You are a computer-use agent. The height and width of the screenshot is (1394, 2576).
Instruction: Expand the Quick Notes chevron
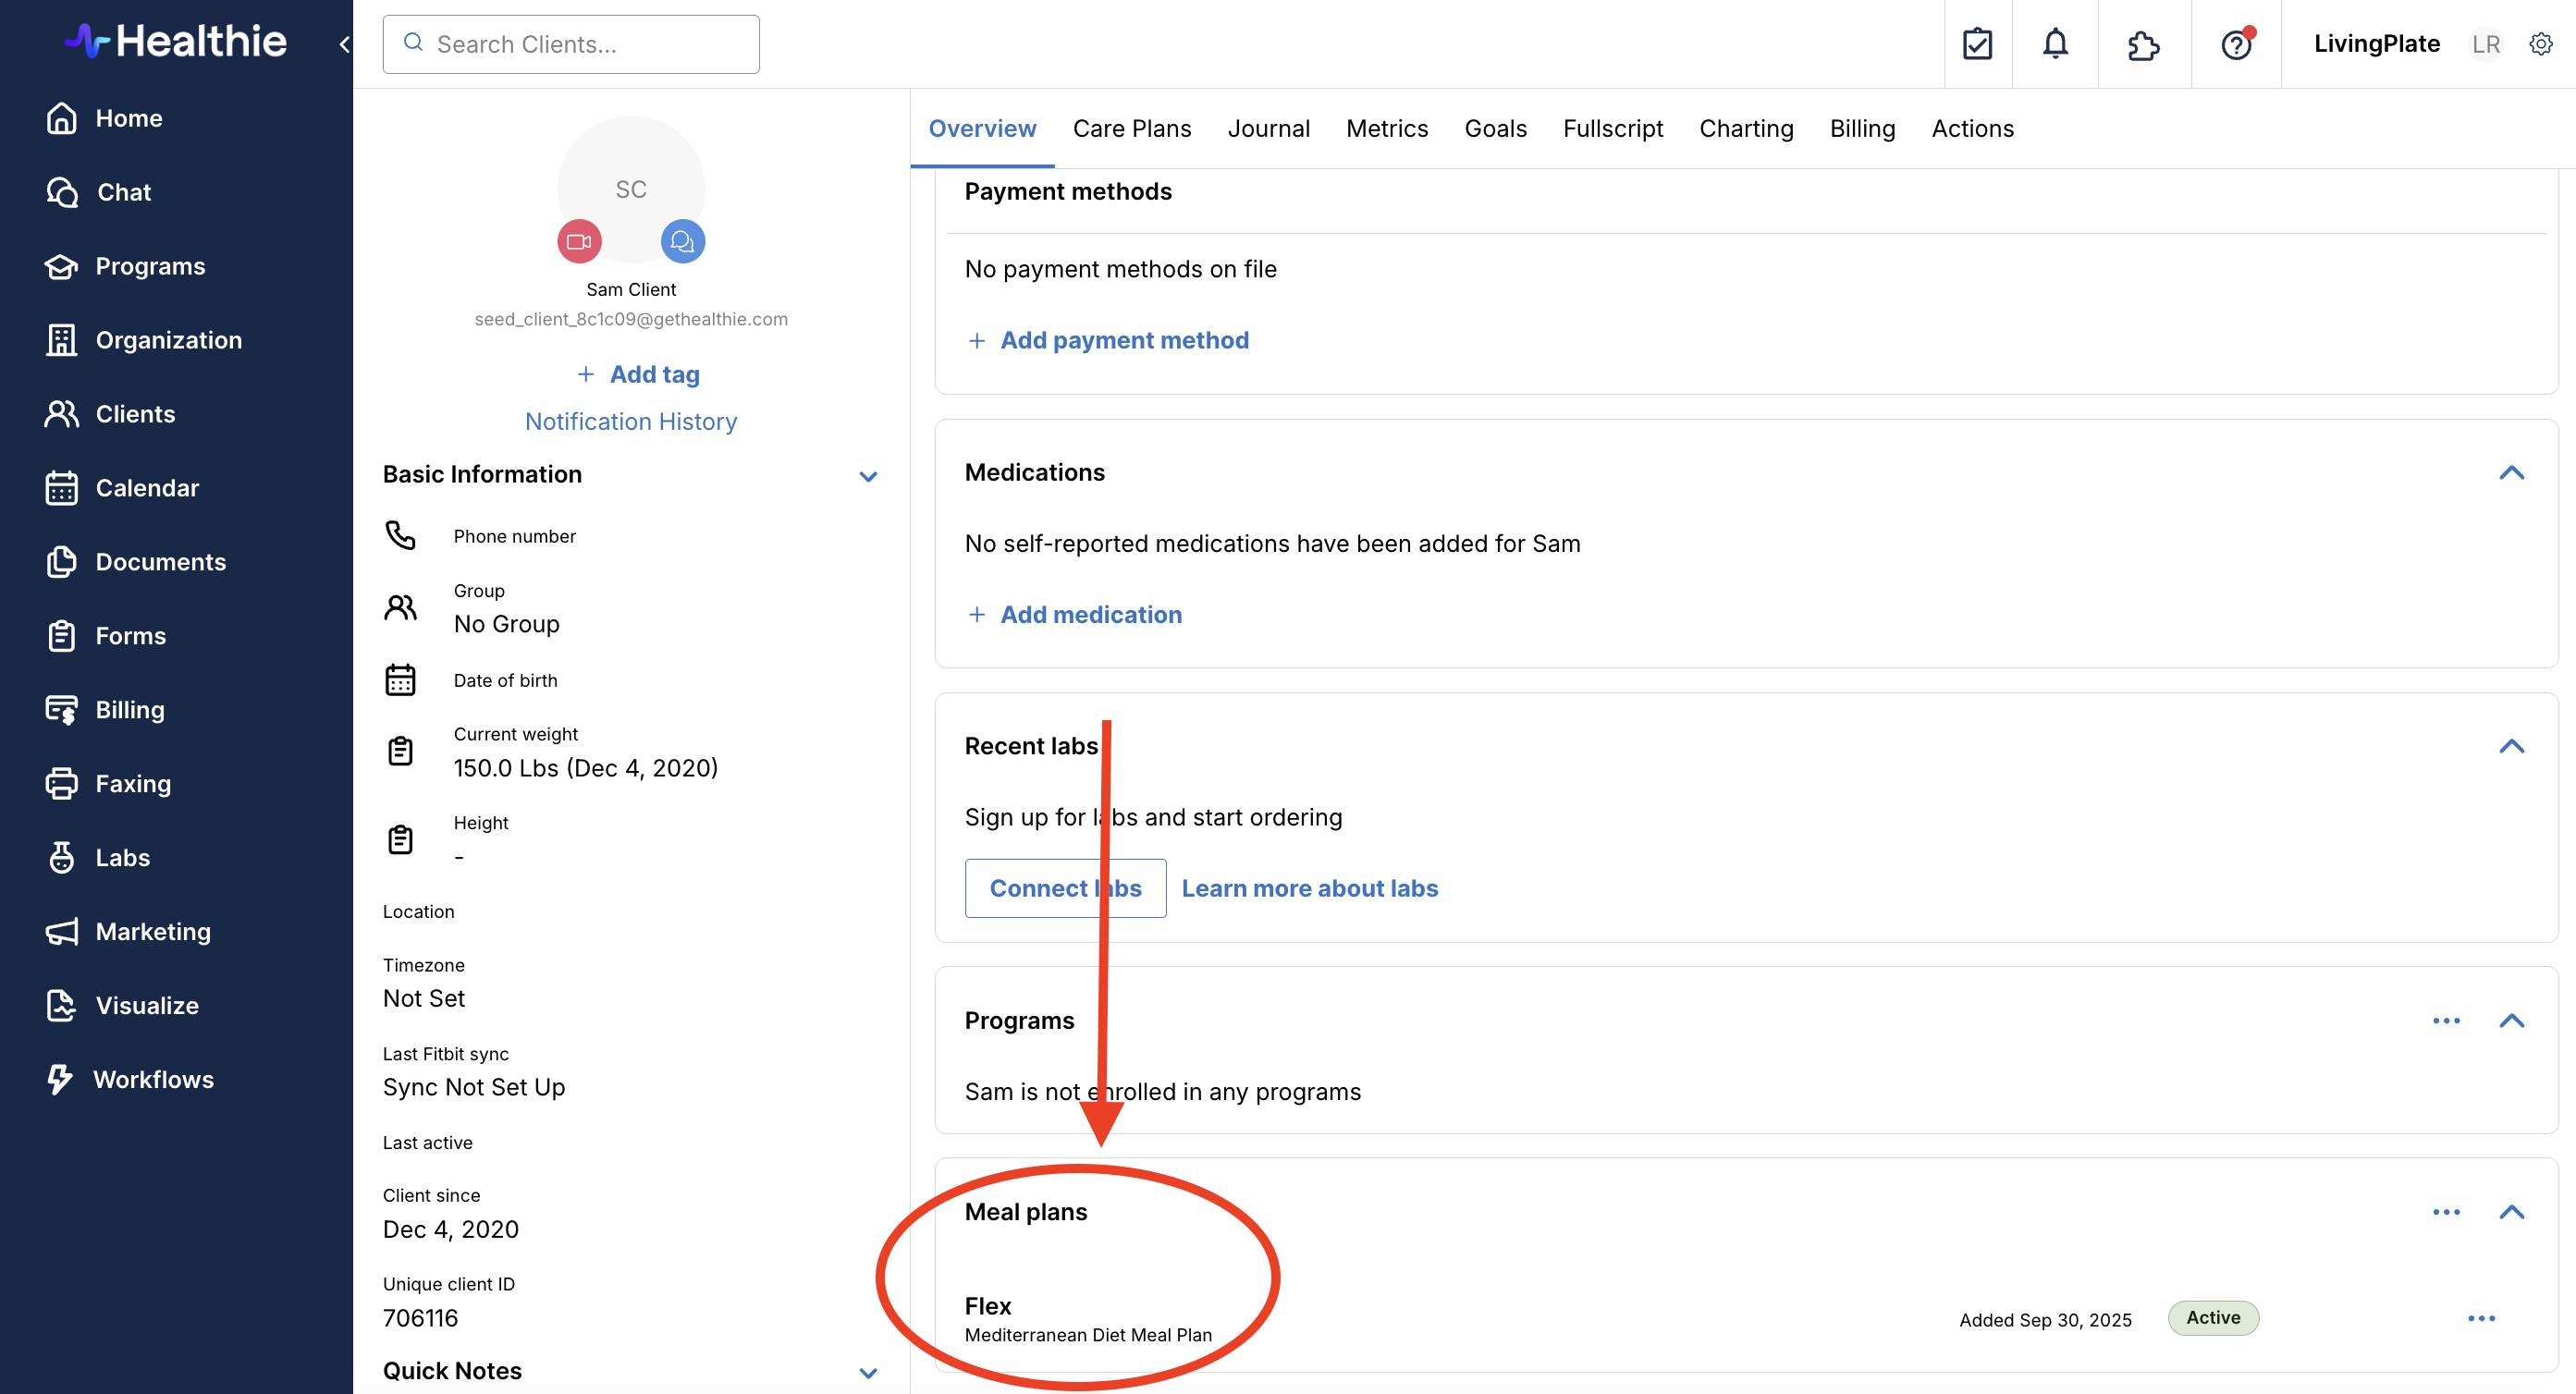(x=868, y=1372)
